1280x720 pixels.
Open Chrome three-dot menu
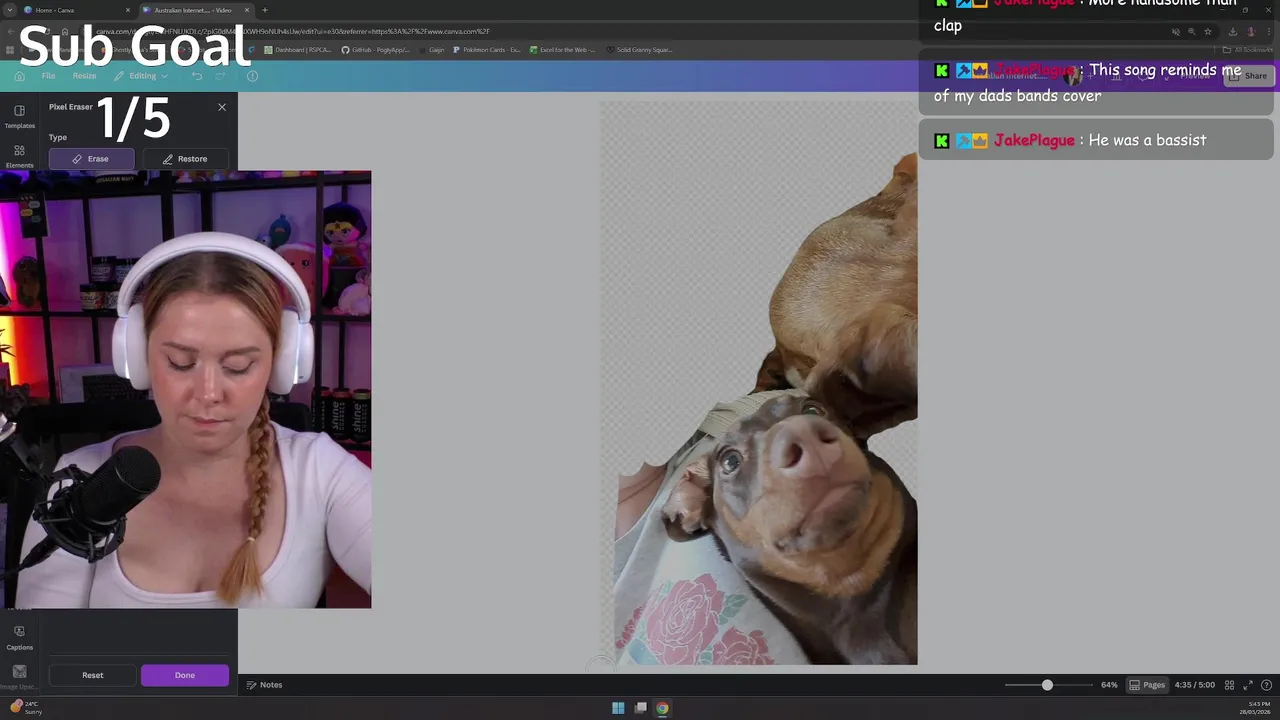coord(1268,31)
